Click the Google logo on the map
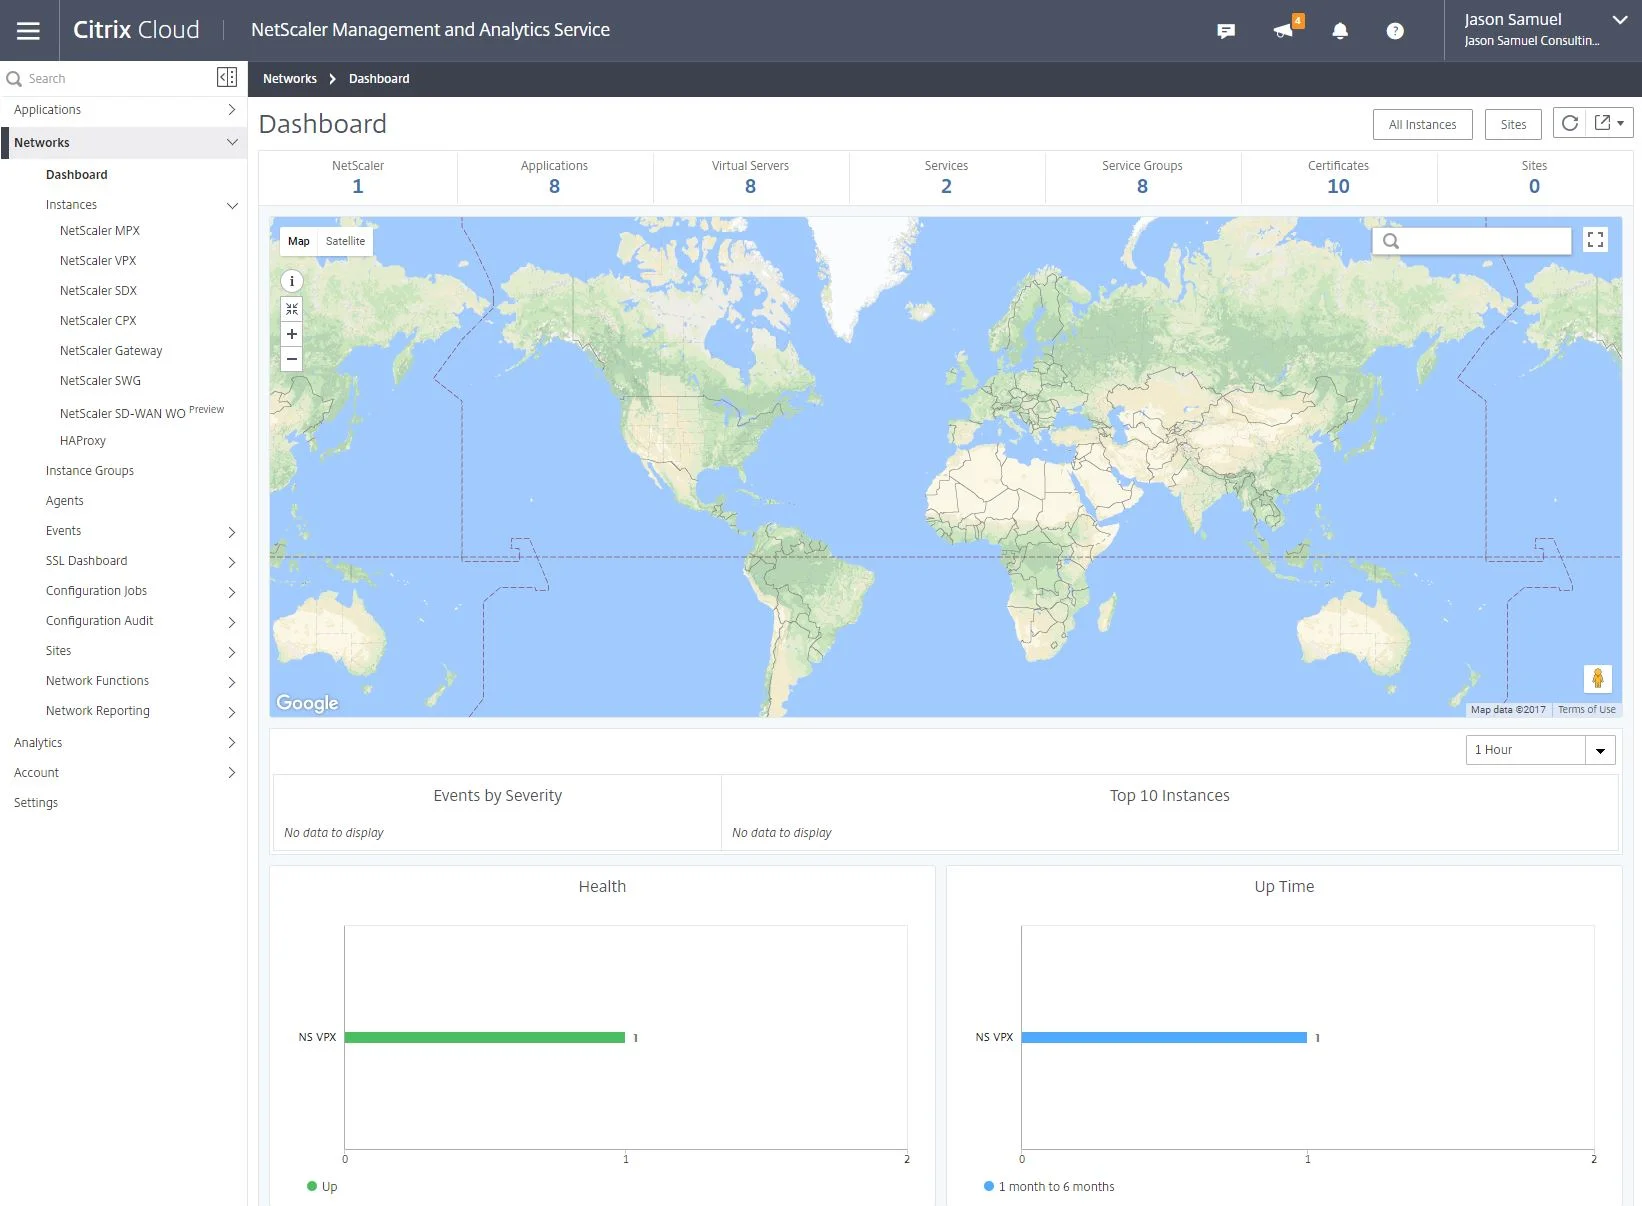The height and width of the screenshot is (1206, 1642). (307, 703)
